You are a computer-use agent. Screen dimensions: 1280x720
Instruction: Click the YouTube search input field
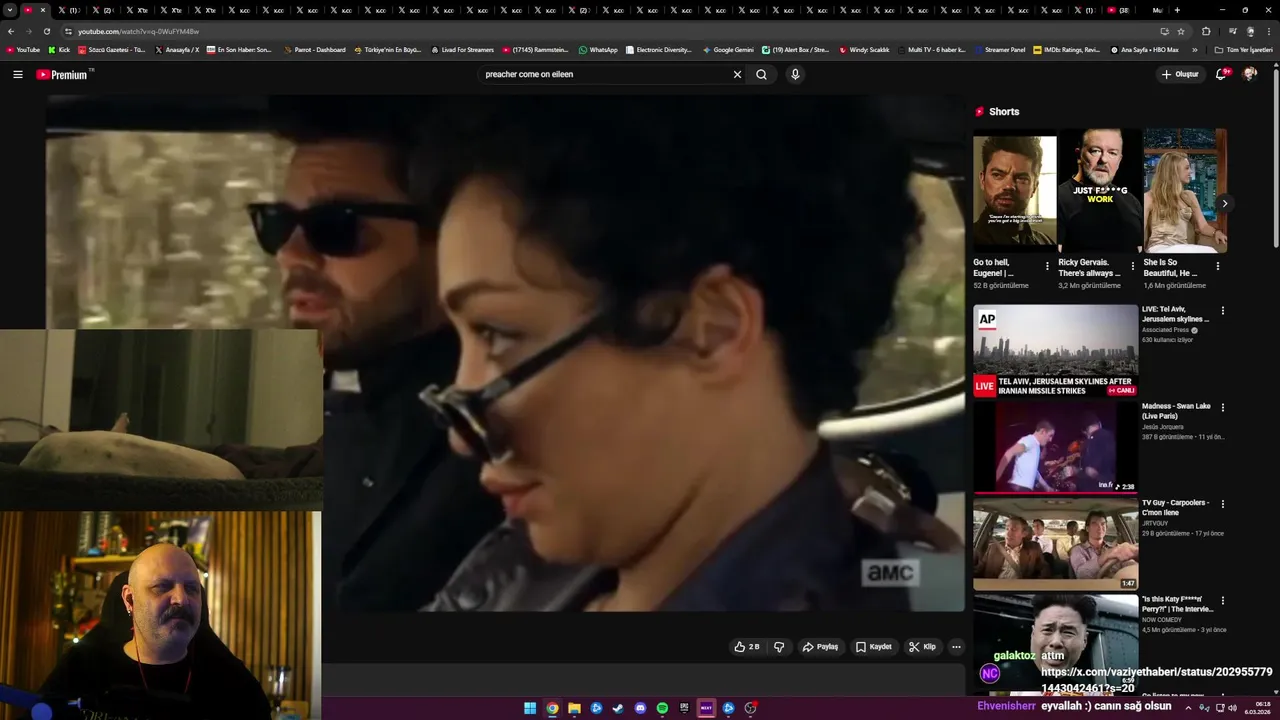[603, 74]
